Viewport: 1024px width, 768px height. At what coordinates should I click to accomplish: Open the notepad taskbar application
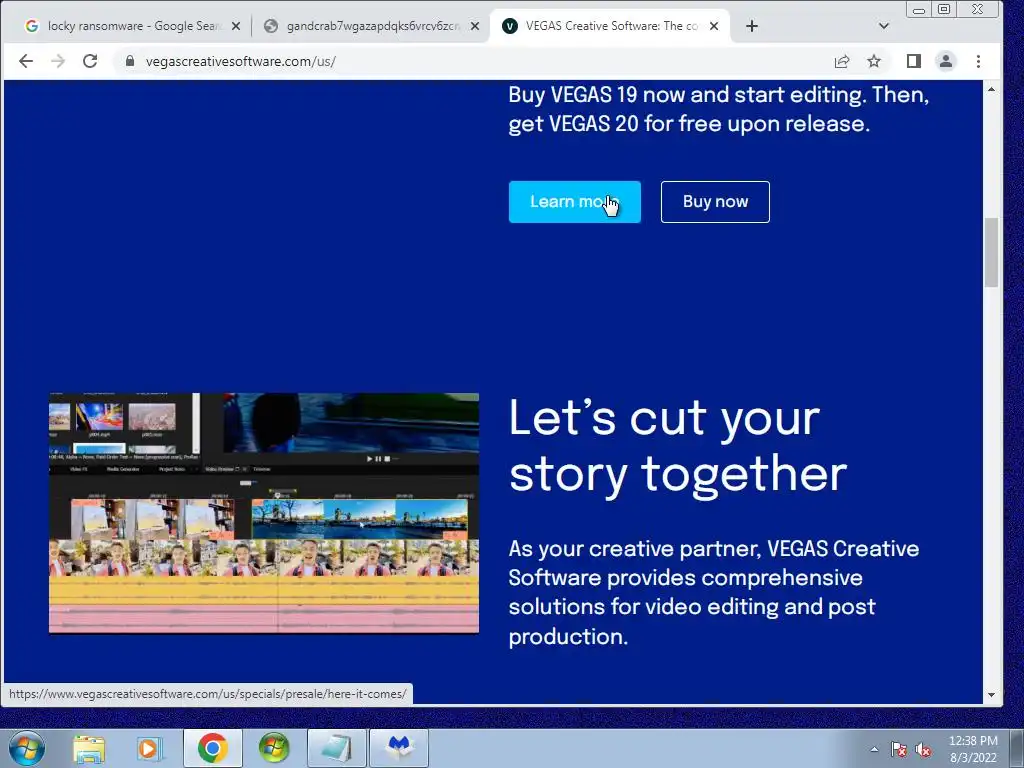(336, 748)
